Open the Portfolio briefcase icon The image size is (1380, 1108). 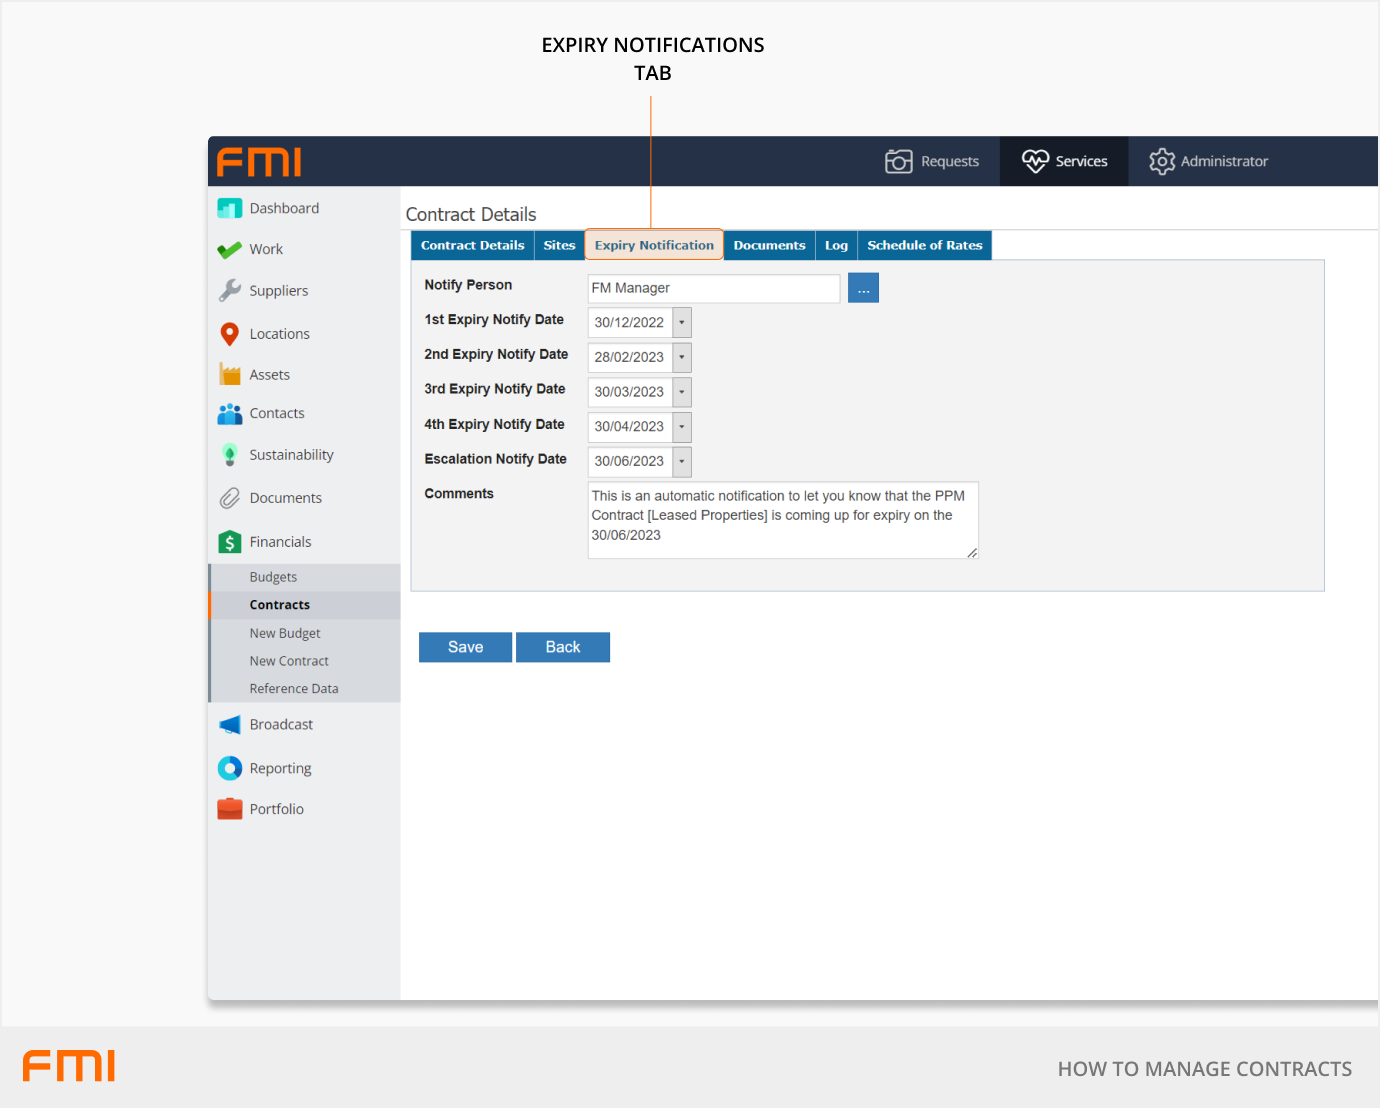click(x=230, y=809)
